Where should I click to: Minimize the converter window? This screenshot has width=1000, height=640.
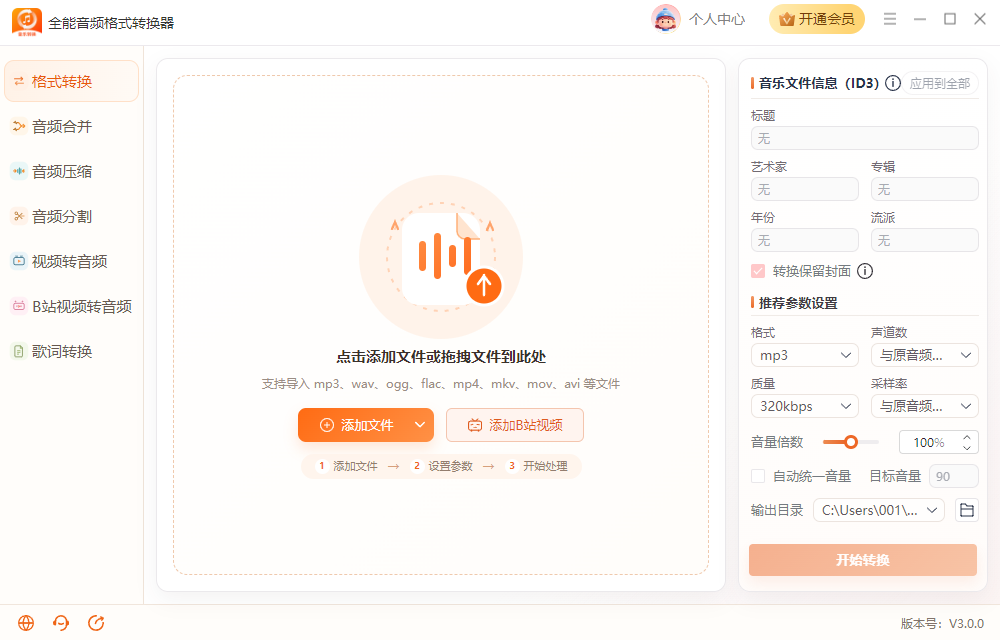pos(920,19)
